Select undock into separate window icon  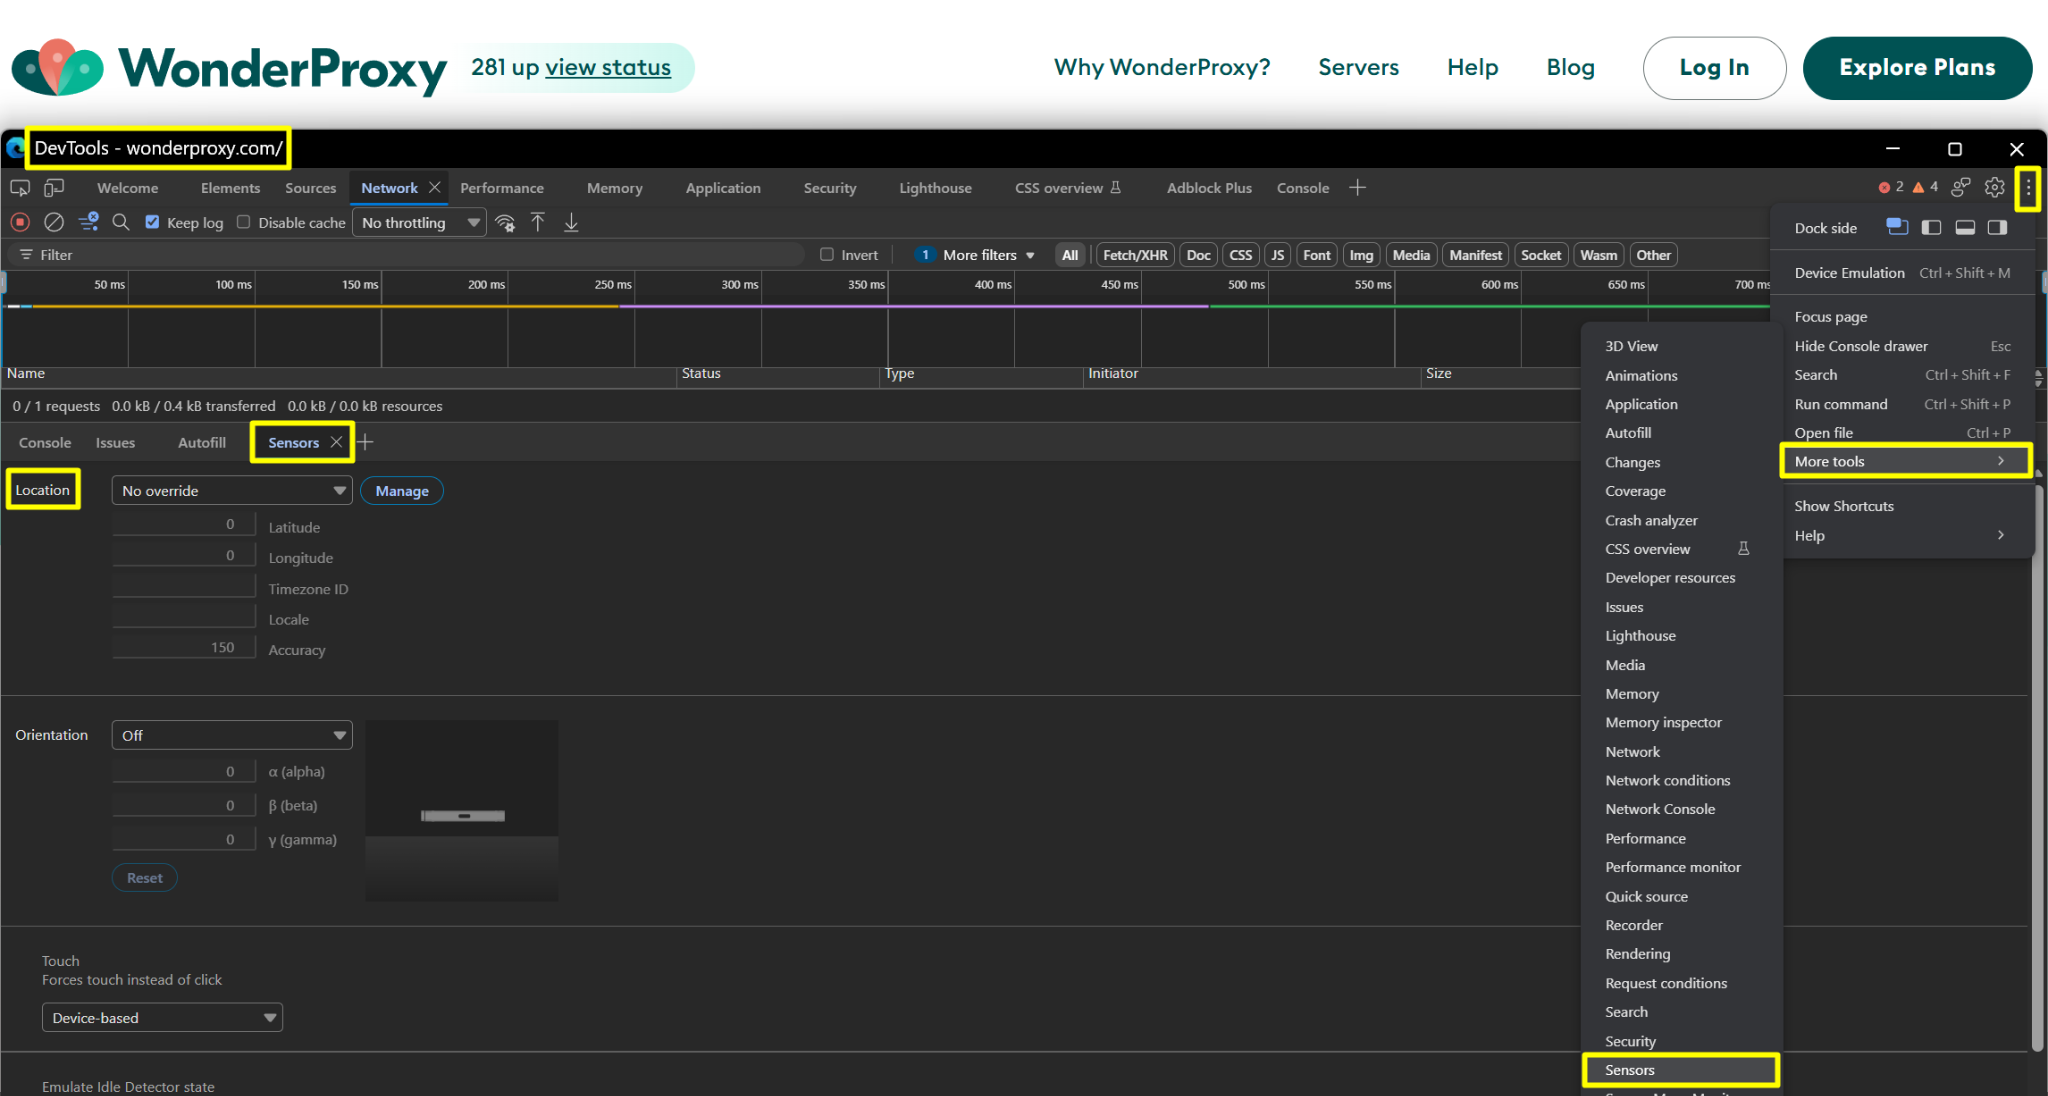1897,227
